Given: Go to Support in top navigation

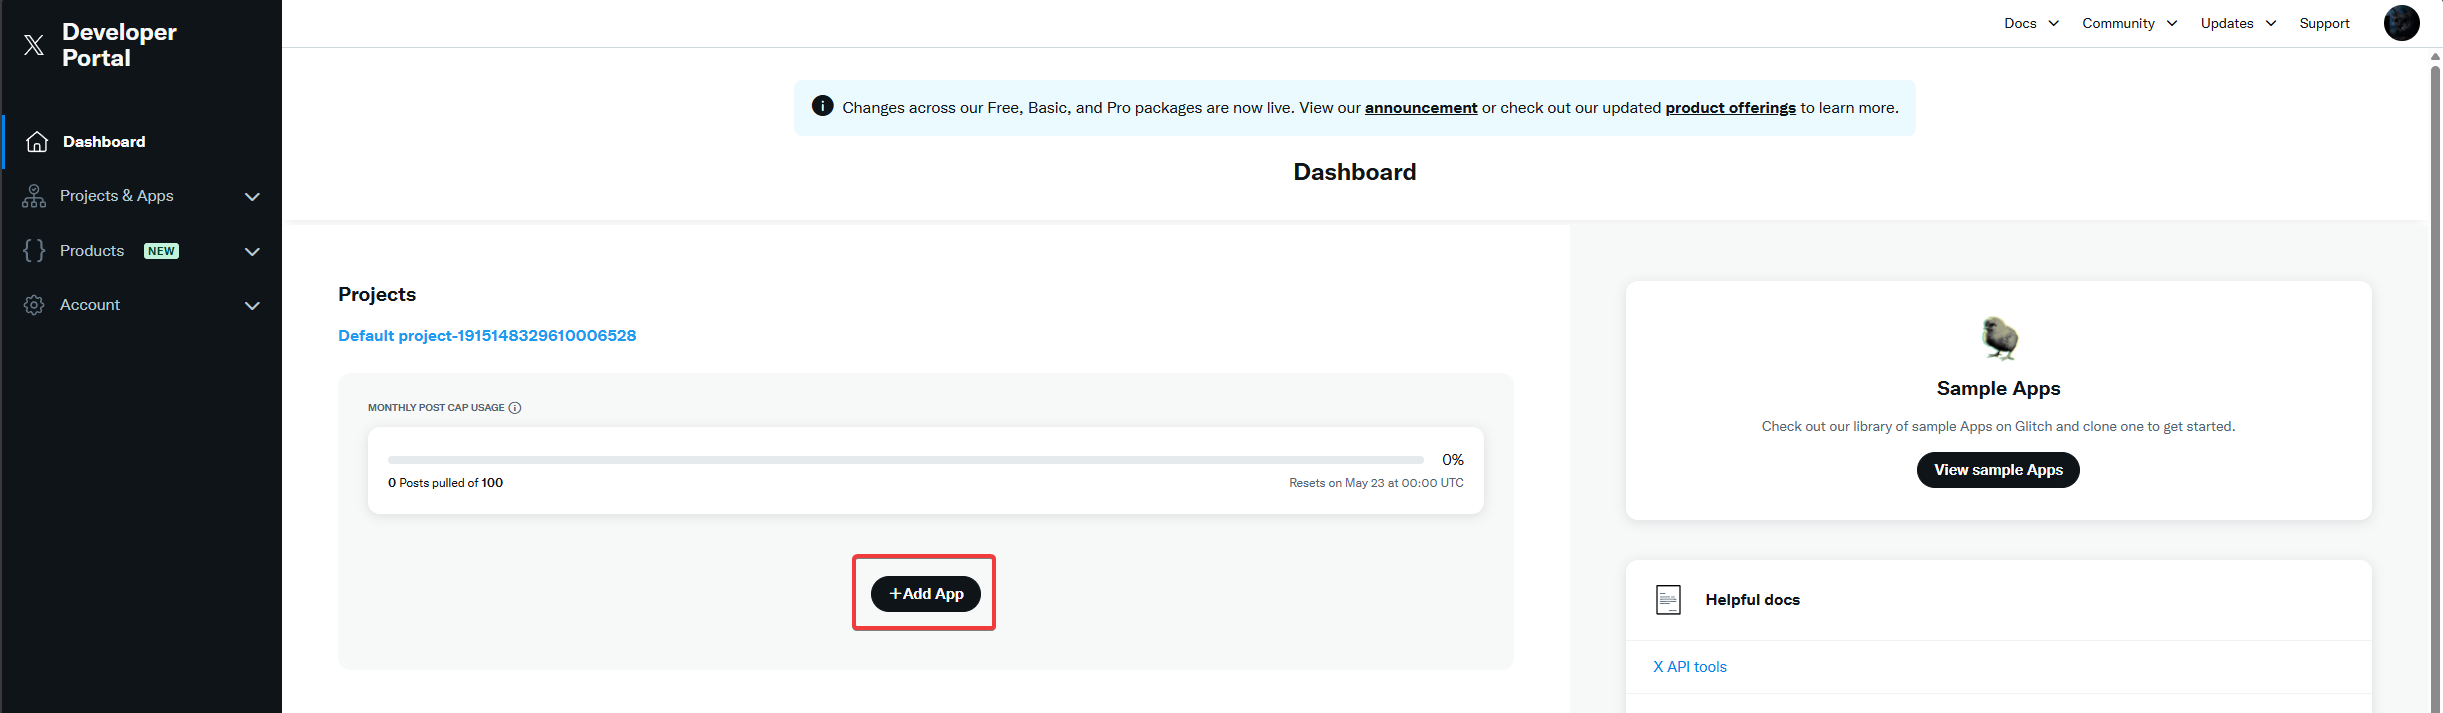Looking at the screenshot, I should click(2324, 23).
